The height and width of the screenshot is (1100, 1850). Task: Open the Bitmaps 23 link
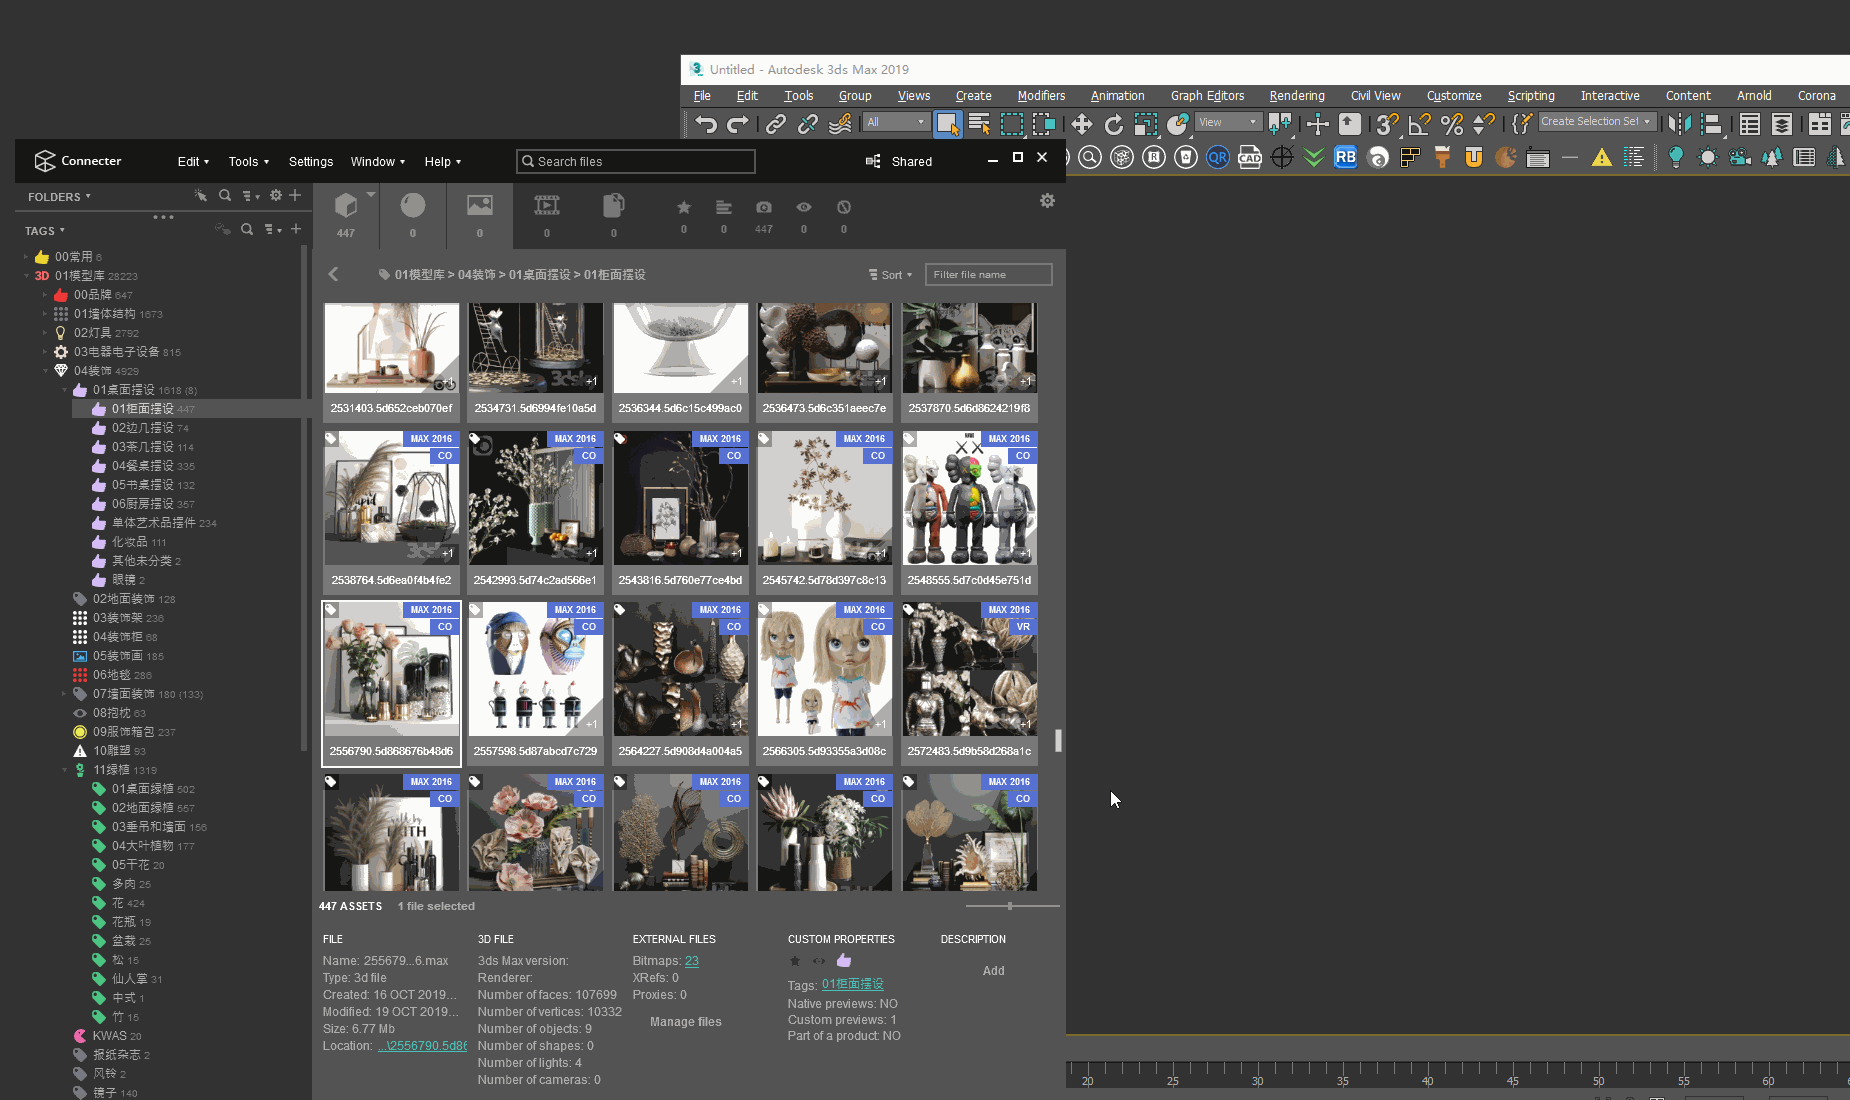pos(692,961)
